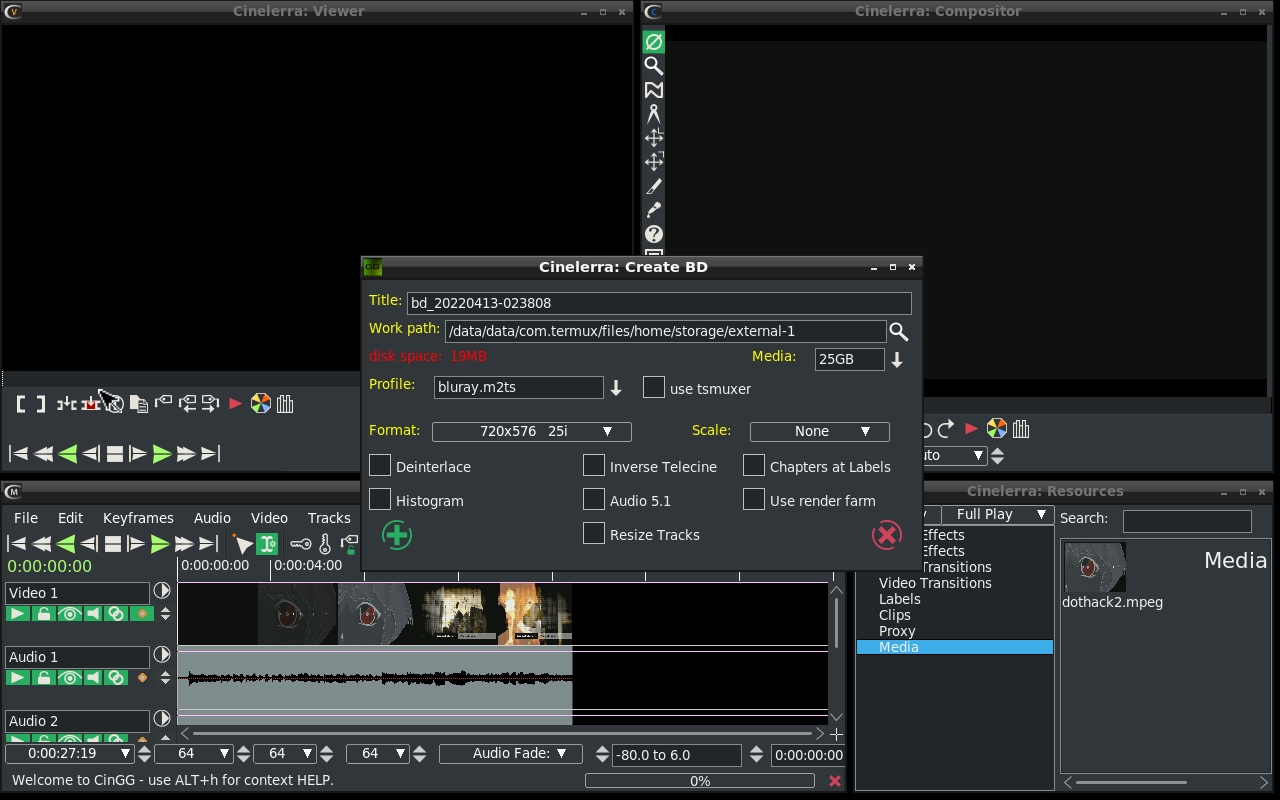Check the Chapters at Labels option
Image resolution: width=1280 pixels, height=800 pixels.
pyautogui.click(x=754, y=466)
